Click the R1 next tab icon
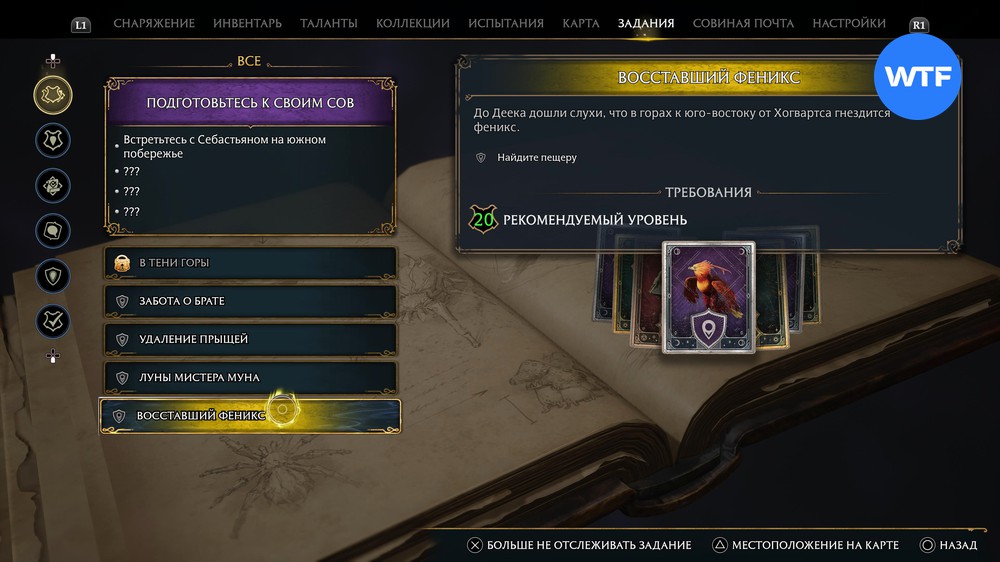 tap(918, 25)
